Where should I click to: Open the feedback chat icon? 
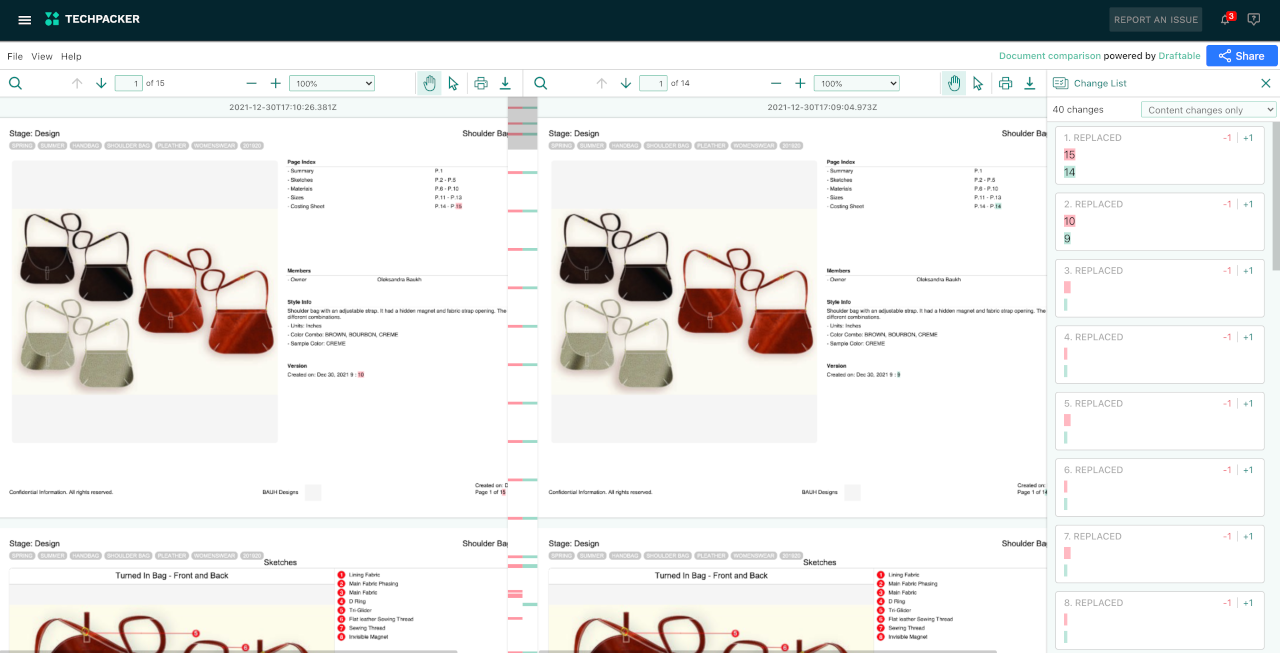(x=1254, y=19)
